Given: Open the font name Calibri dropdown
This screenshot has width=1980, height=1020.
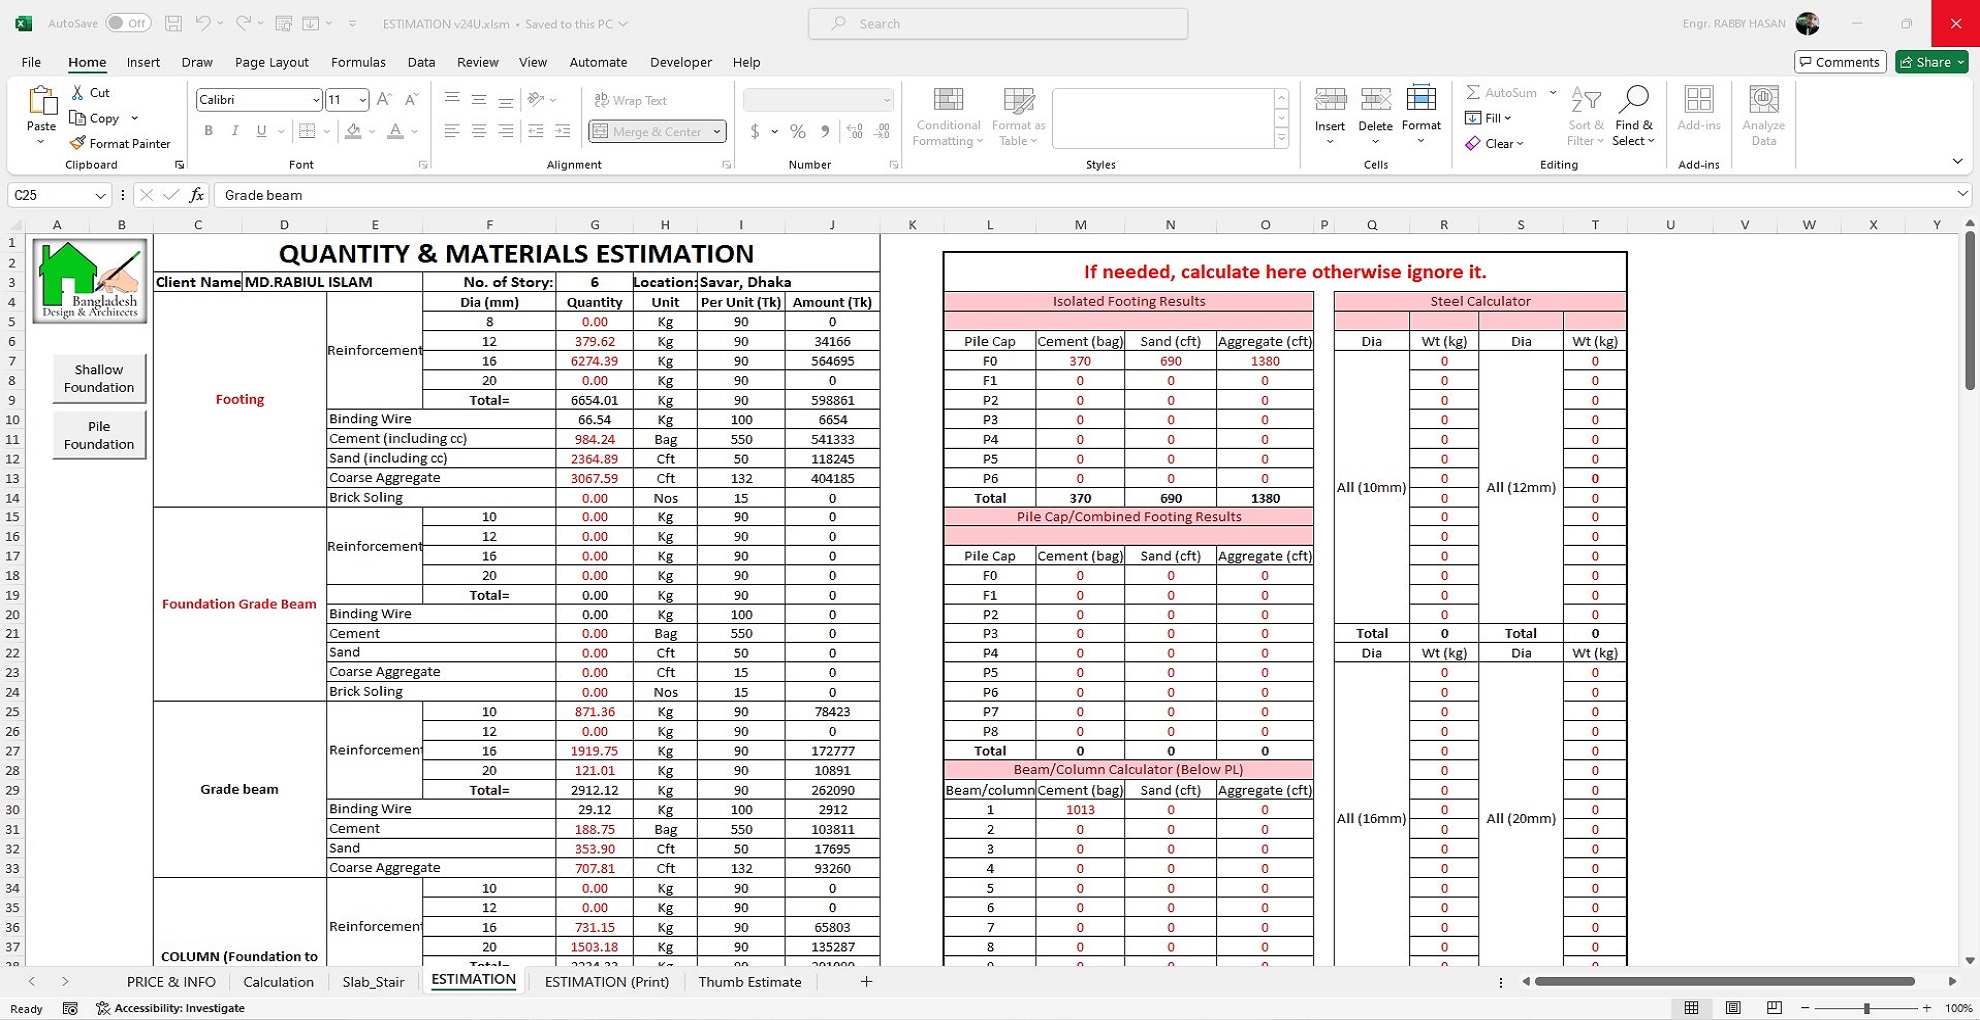Looking at the screenshot, I should 315,100.
